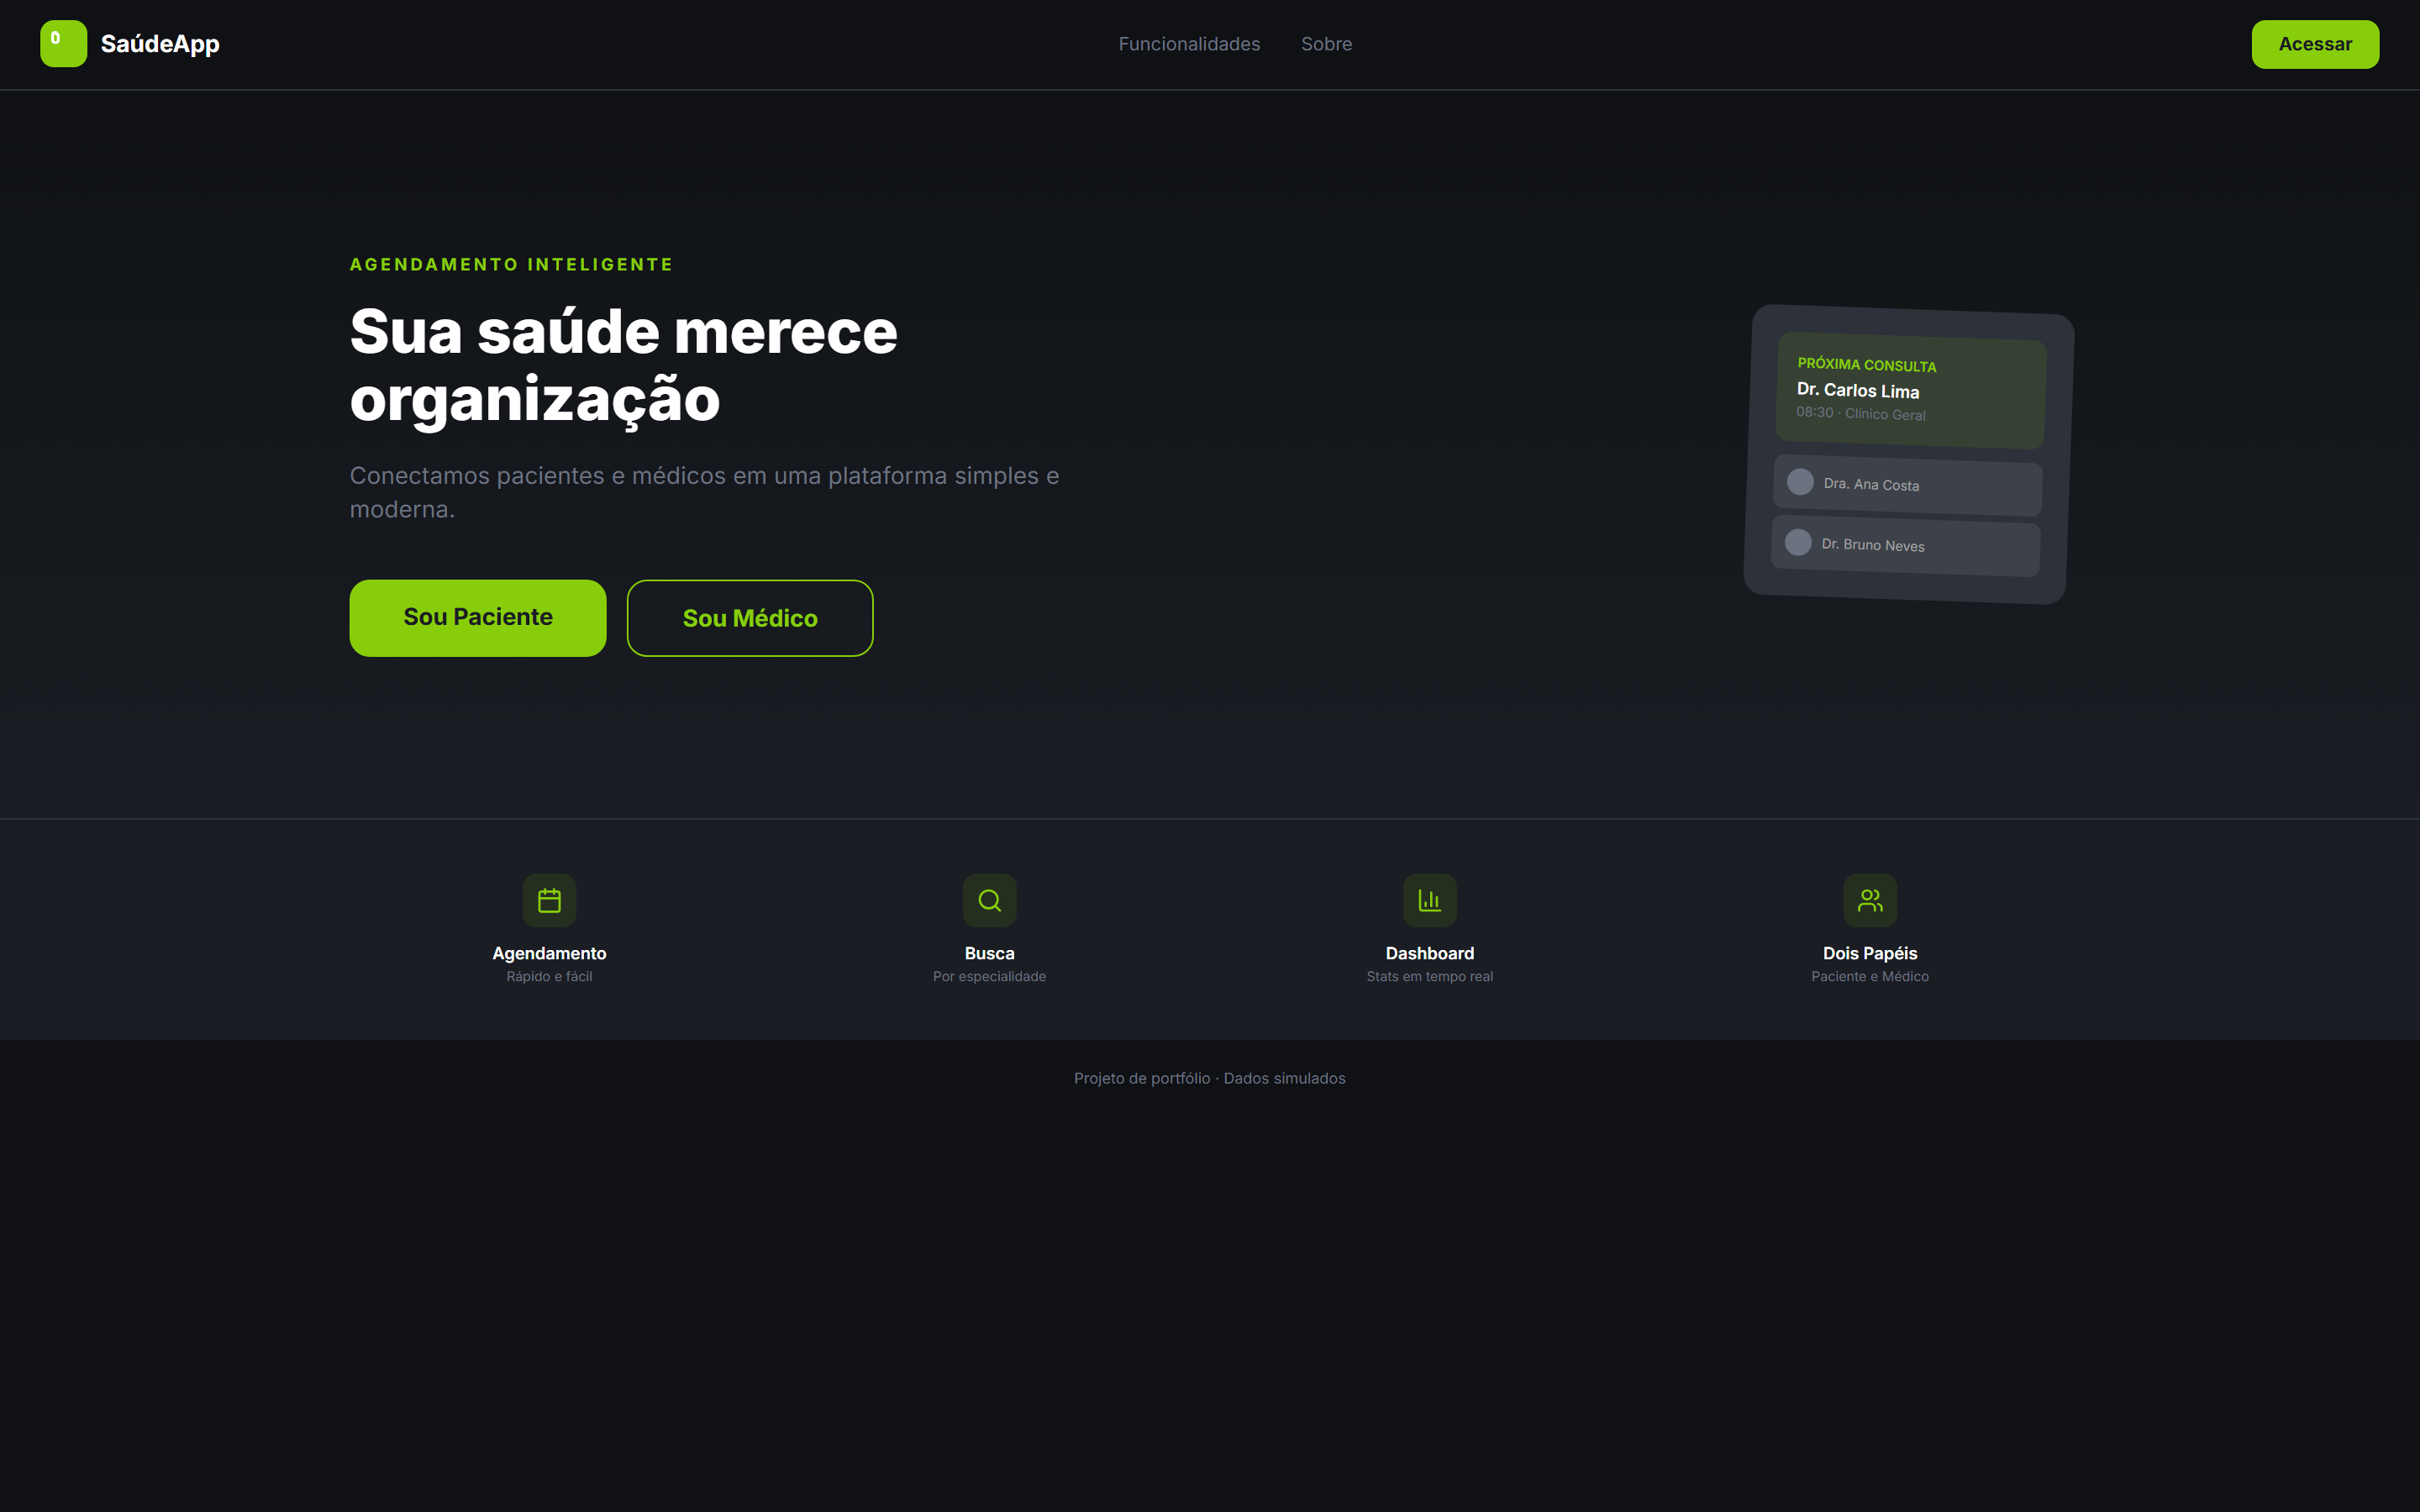Click the Rápido e fácil caption

click(x=549, y=976)
